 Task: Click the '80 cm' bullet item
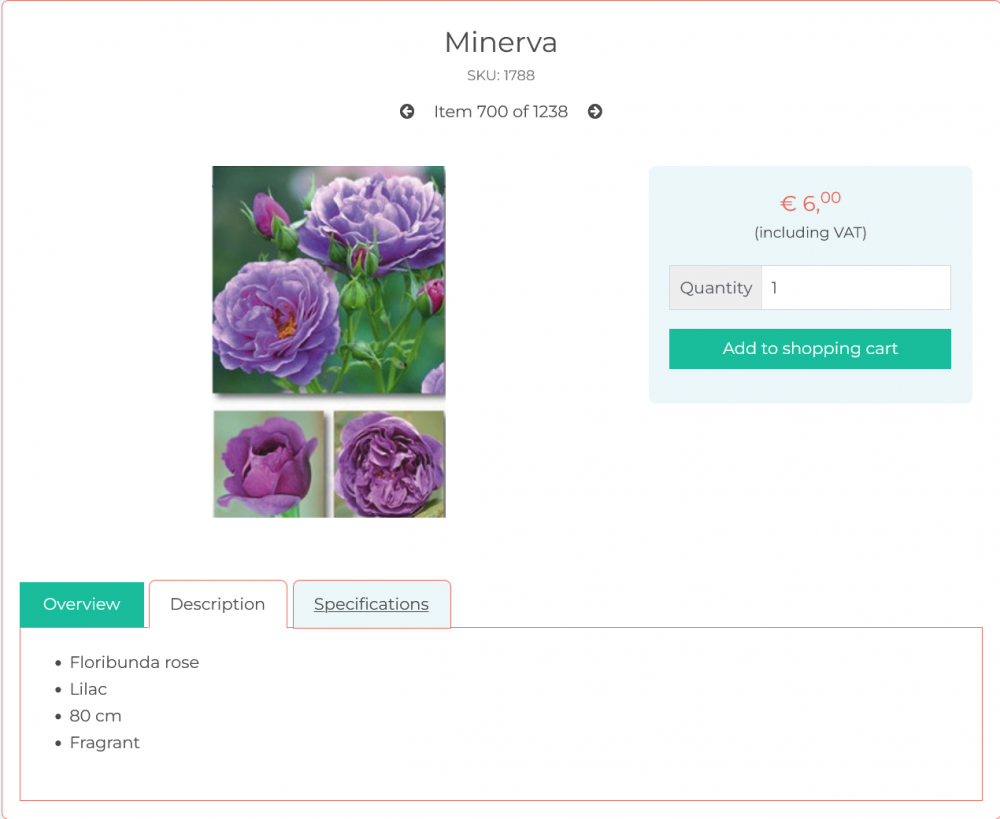95,716
